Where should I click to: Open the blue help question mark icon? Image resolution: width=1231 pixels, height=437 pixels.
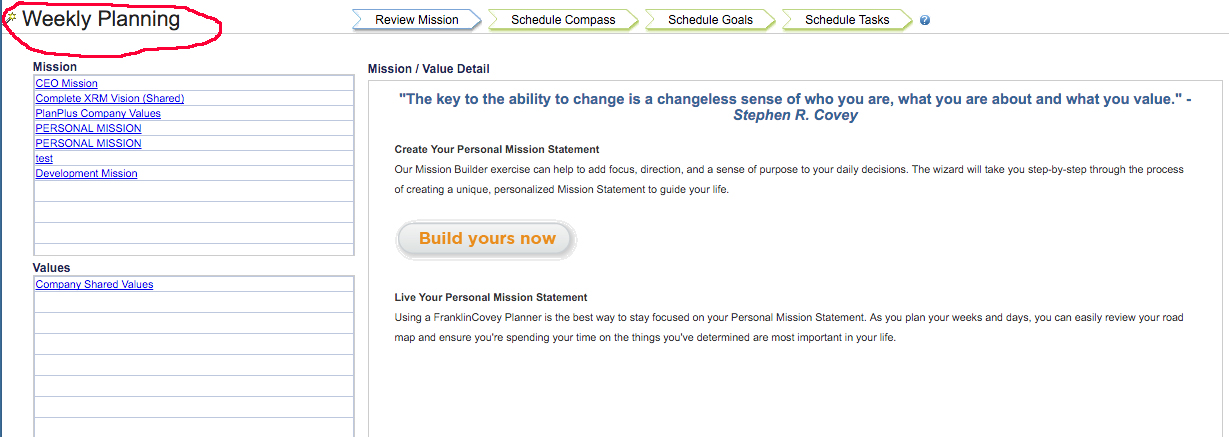[925, 20]
